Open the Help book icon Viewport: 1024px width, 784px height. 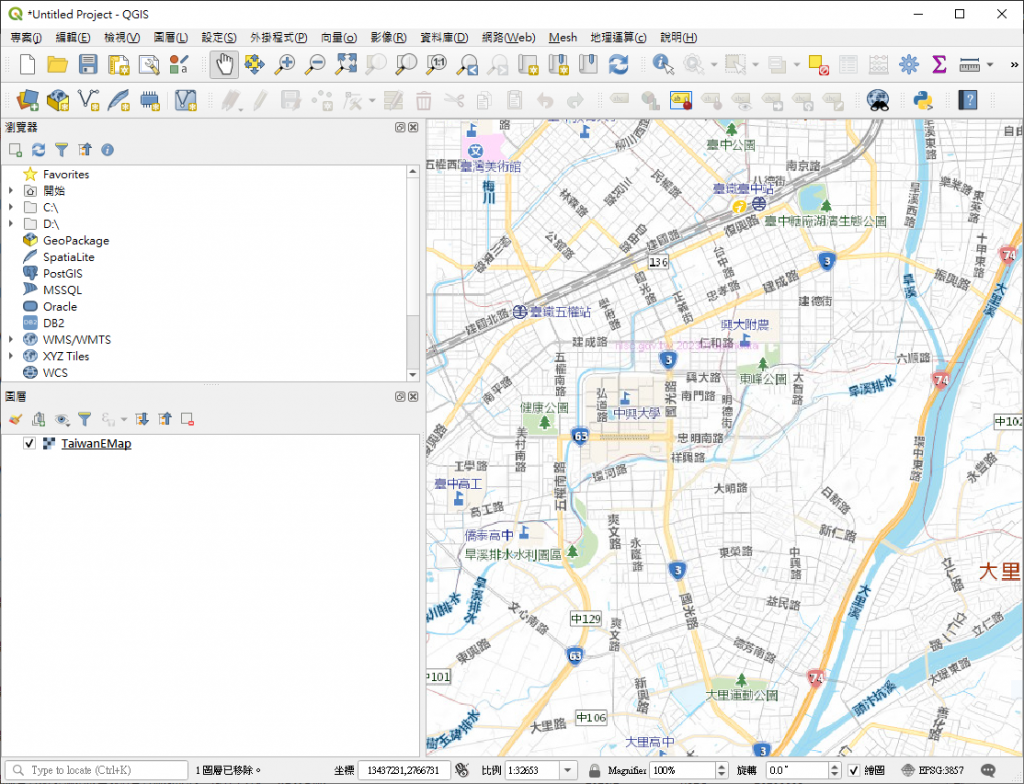coord(968,101)
